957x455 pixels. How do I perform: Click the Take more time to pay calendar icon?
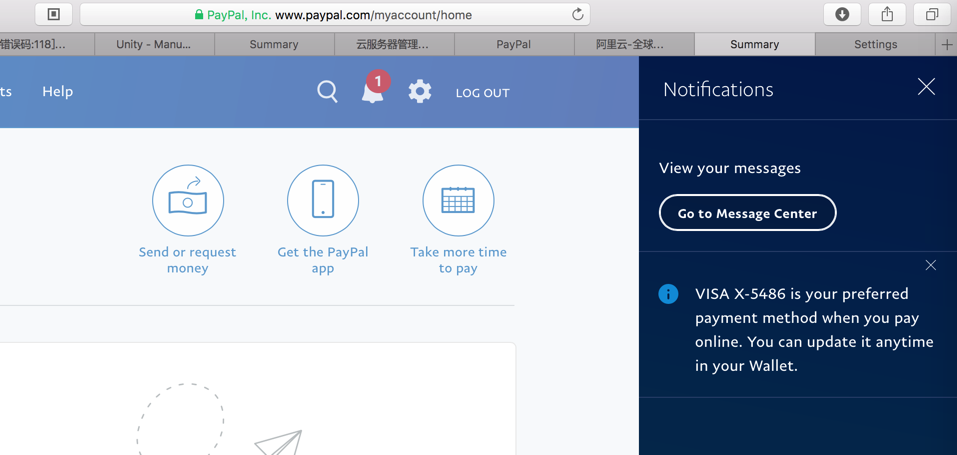click(458, 201)
